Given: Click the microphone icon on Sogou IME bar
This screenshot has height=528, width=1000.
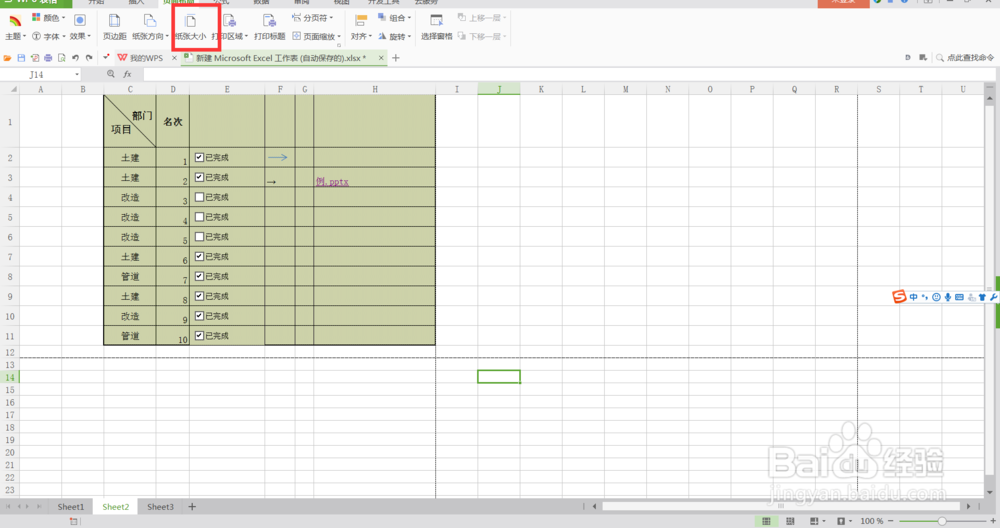Looking at the screenshot, I should [948, 297].
